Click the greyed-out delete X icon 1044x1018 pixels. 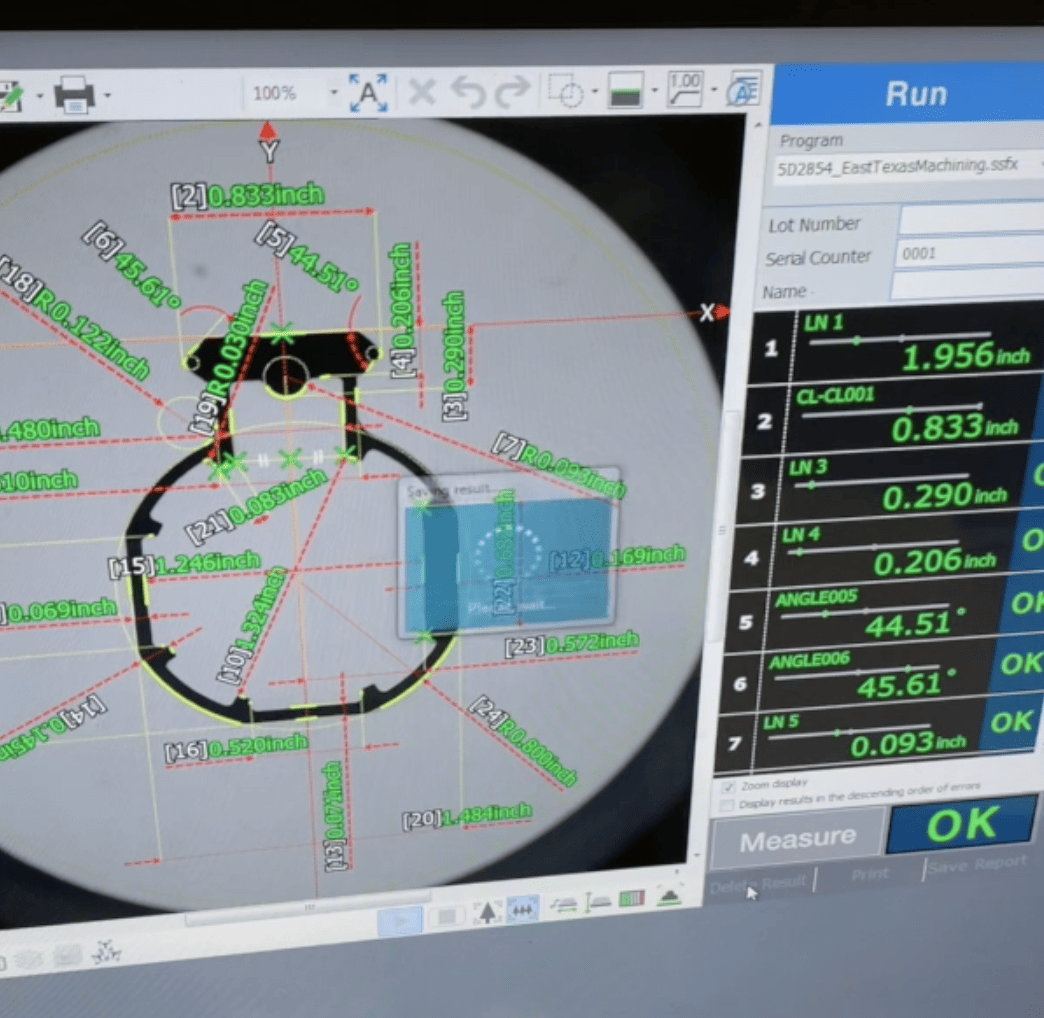point(422,92)
